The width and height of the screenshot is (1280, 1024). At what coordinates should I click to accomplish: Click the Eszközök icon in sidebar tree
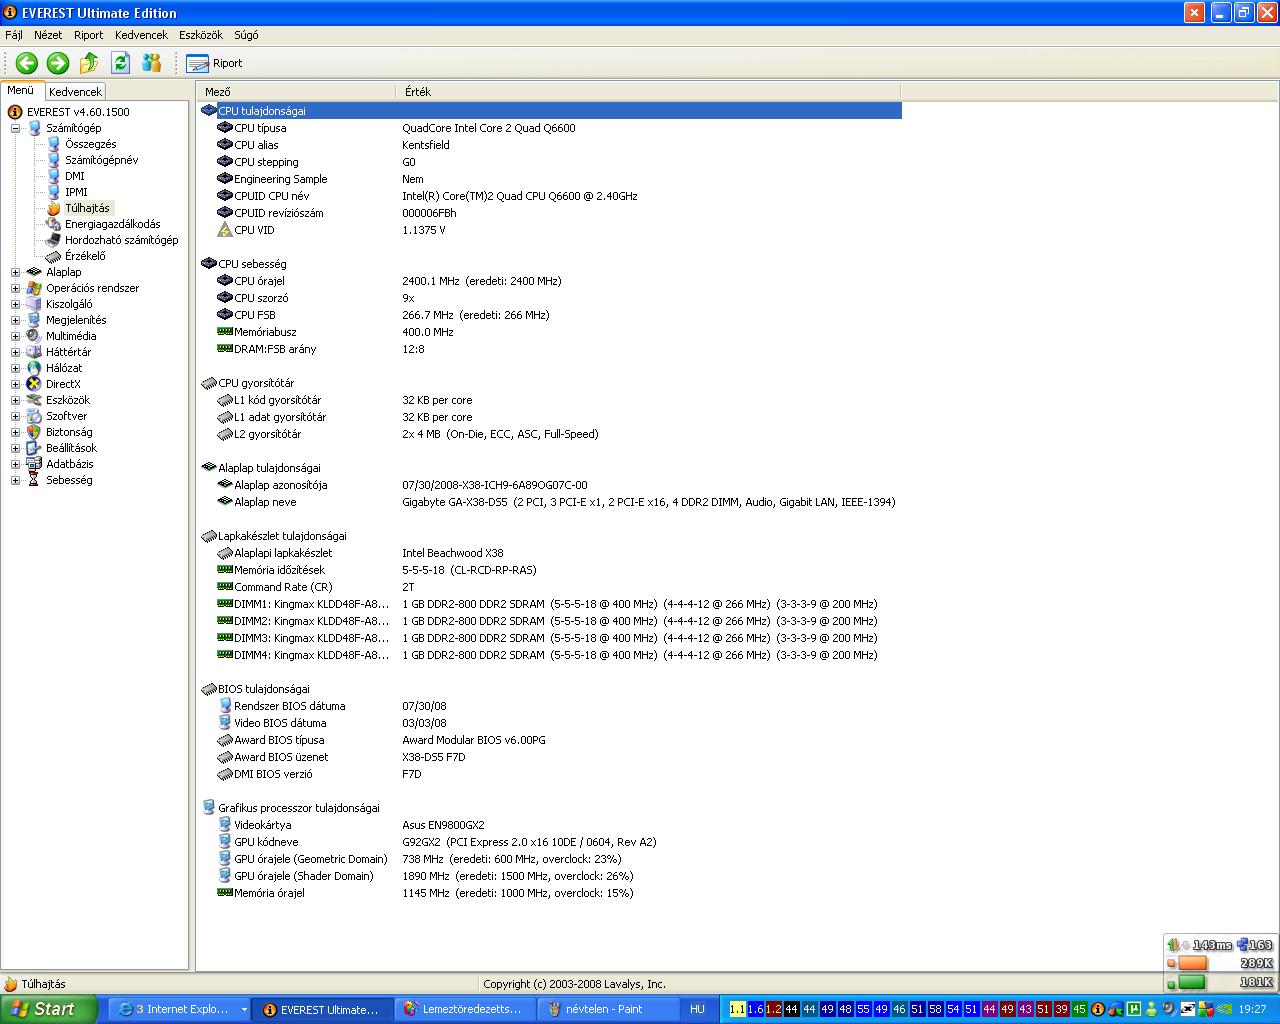click(34, 400)
